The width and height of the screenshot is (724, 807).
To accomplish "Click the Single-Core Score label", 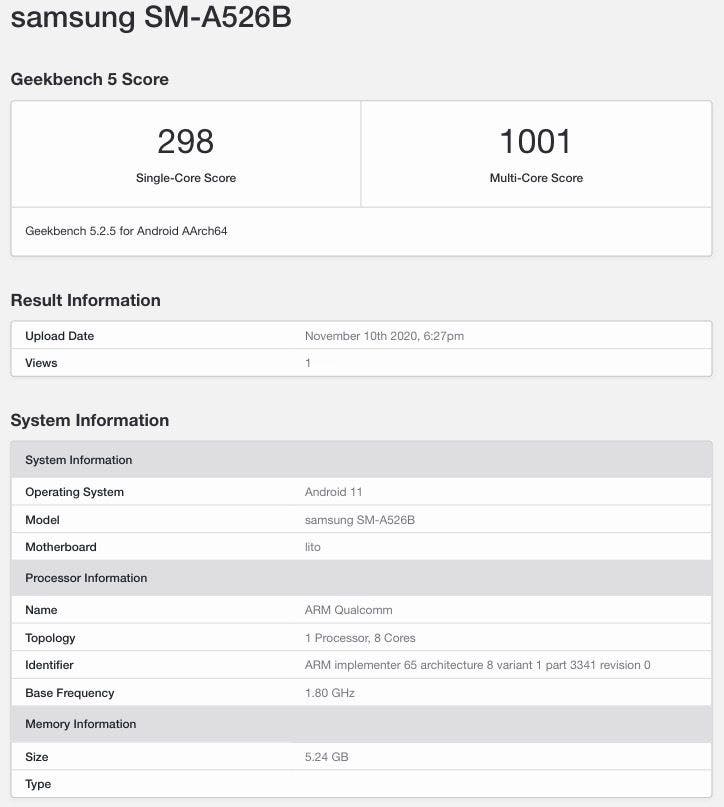I will pyautogui.click(x=186, y=178).
